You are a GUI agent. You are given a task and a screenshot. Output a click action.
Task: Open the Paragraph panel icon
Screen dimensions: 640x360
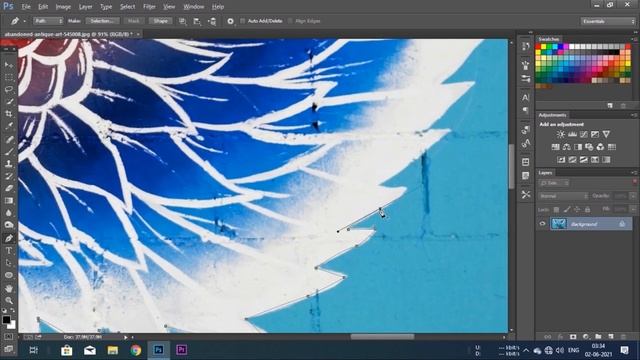(526, 110)
